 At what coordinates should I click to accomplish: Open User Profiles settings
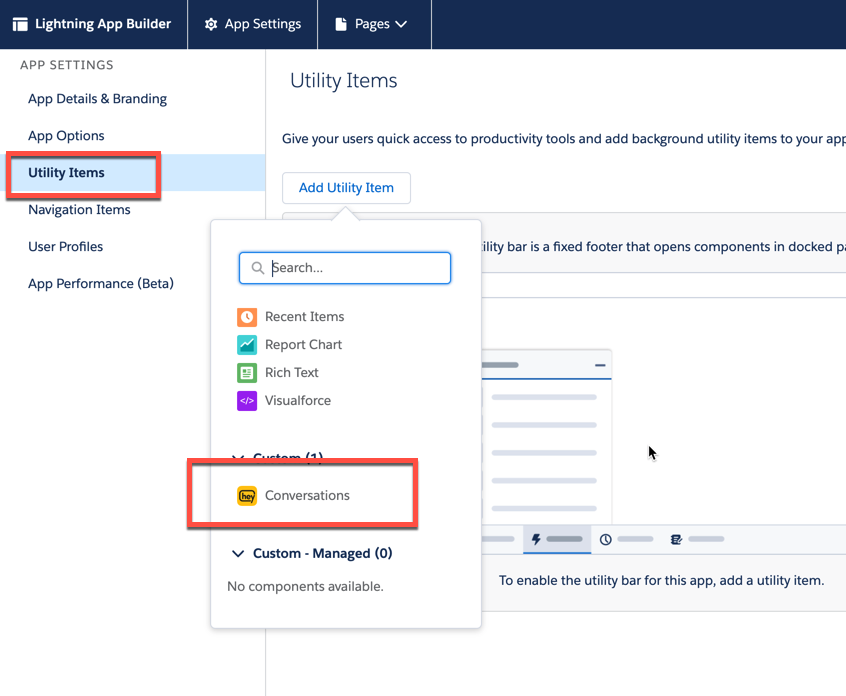click(x=65, y=247)
